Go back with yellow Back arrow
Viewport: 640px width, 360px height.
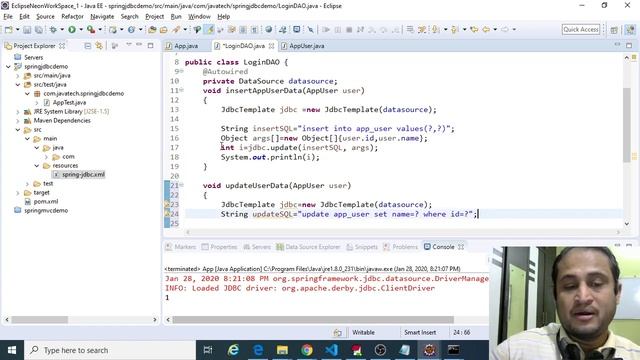[486, 30]
